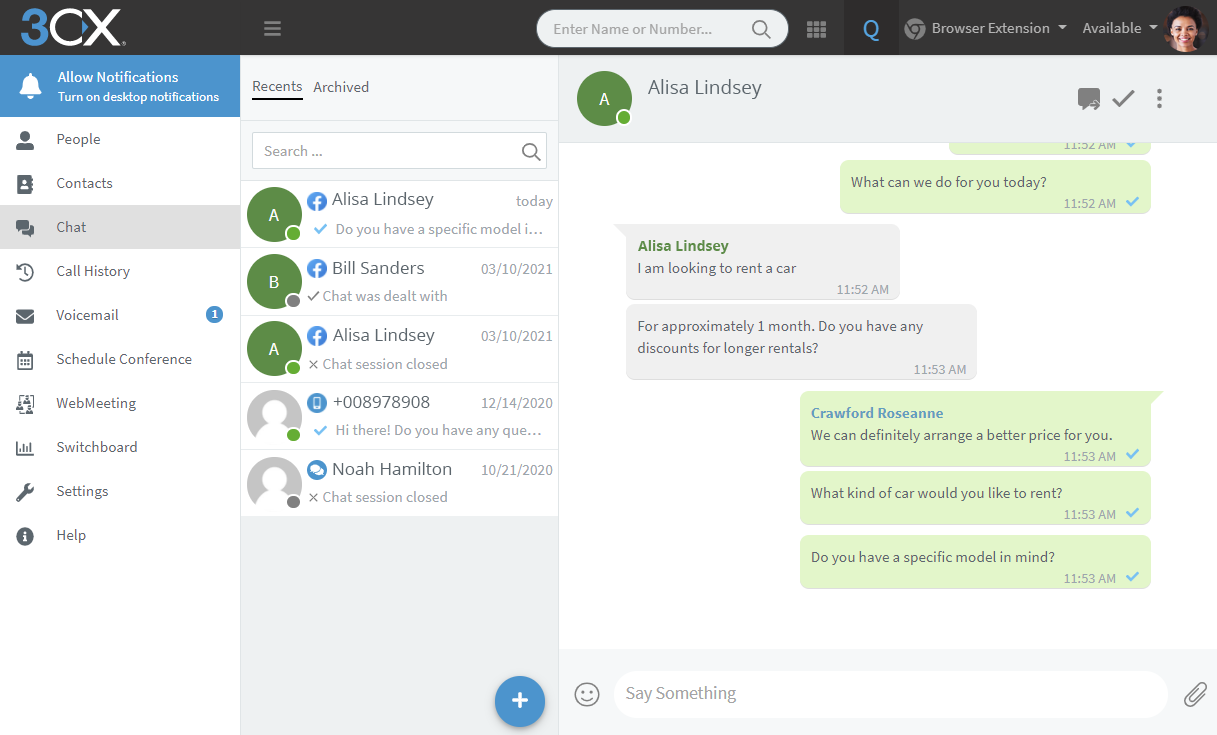Image resolution: width=1217 pixels, height=735 pixels.
Task: Go to Voicemail in sidebar
Action: [x=87, y=315]
